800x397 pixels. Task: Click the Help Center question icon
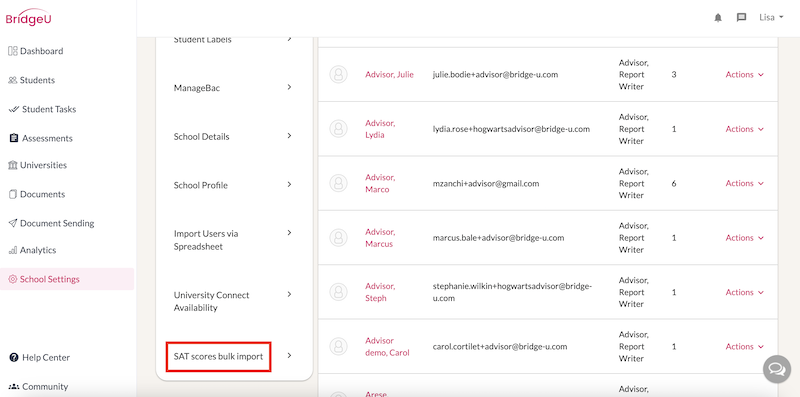point(14,358)
